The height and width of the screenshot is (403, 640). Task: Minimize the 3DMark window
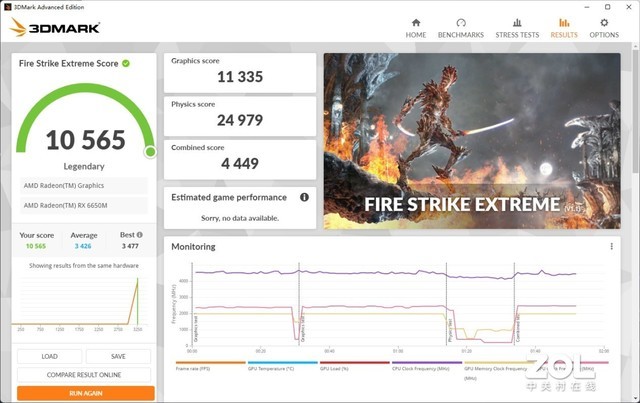[x=587, y=7]
